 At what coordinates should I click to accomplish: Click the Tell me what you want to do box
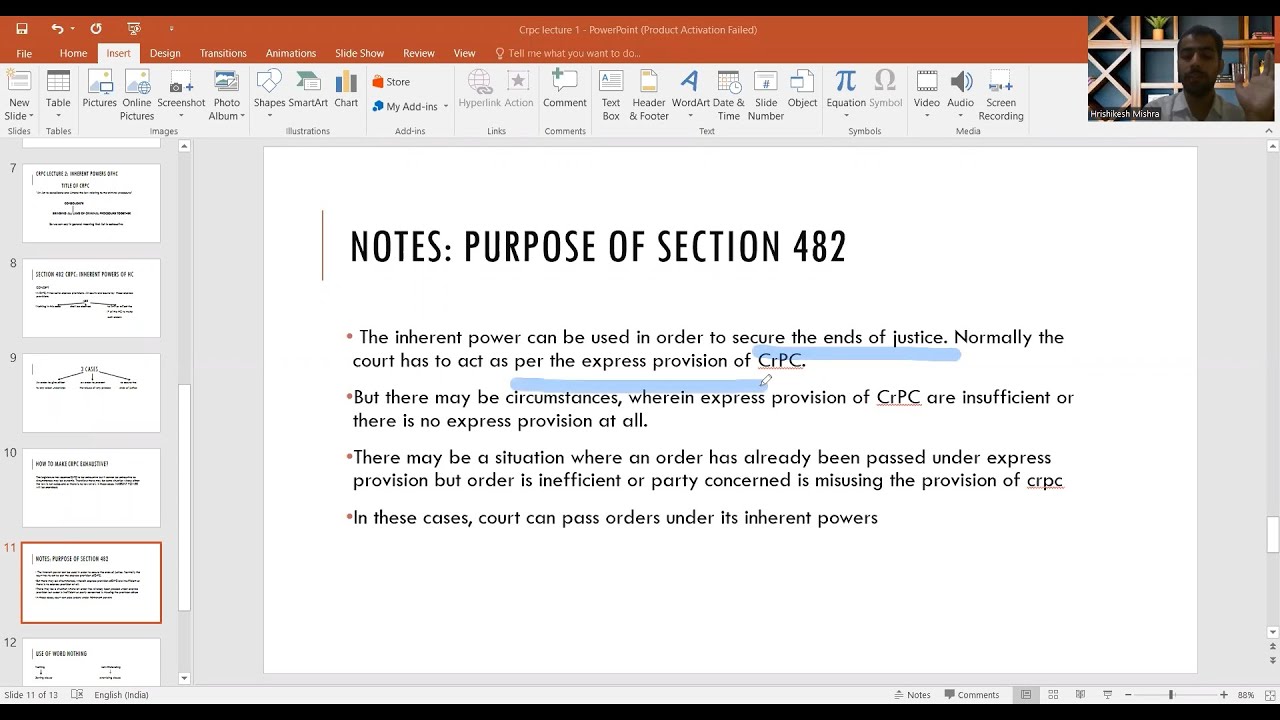tap(567, 53)
